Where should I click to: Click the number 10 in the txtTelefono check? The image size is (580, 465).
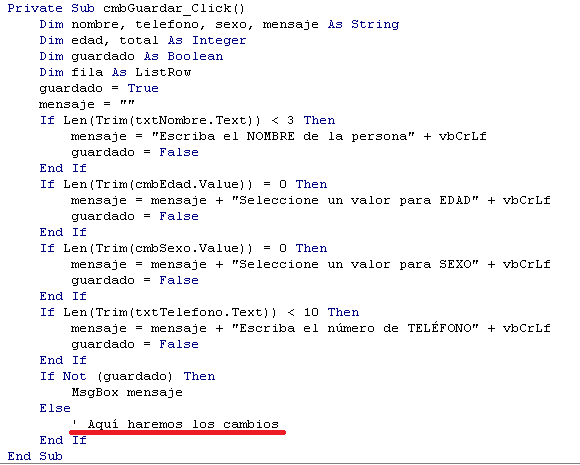[x=311, y=312]
